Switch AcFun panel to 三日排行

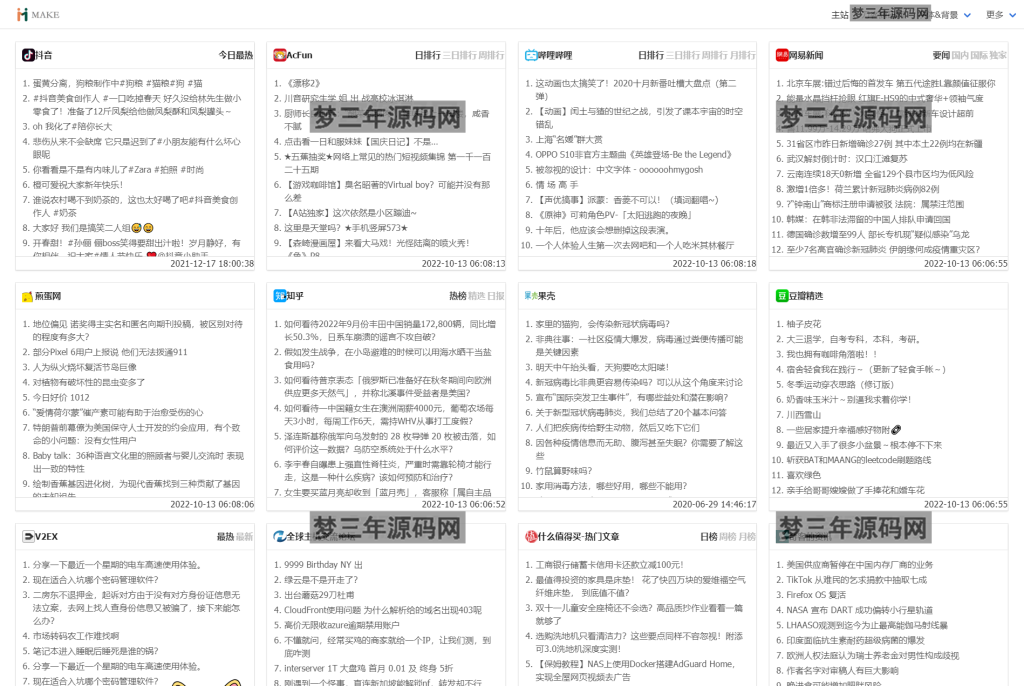(x=460, y=56)
